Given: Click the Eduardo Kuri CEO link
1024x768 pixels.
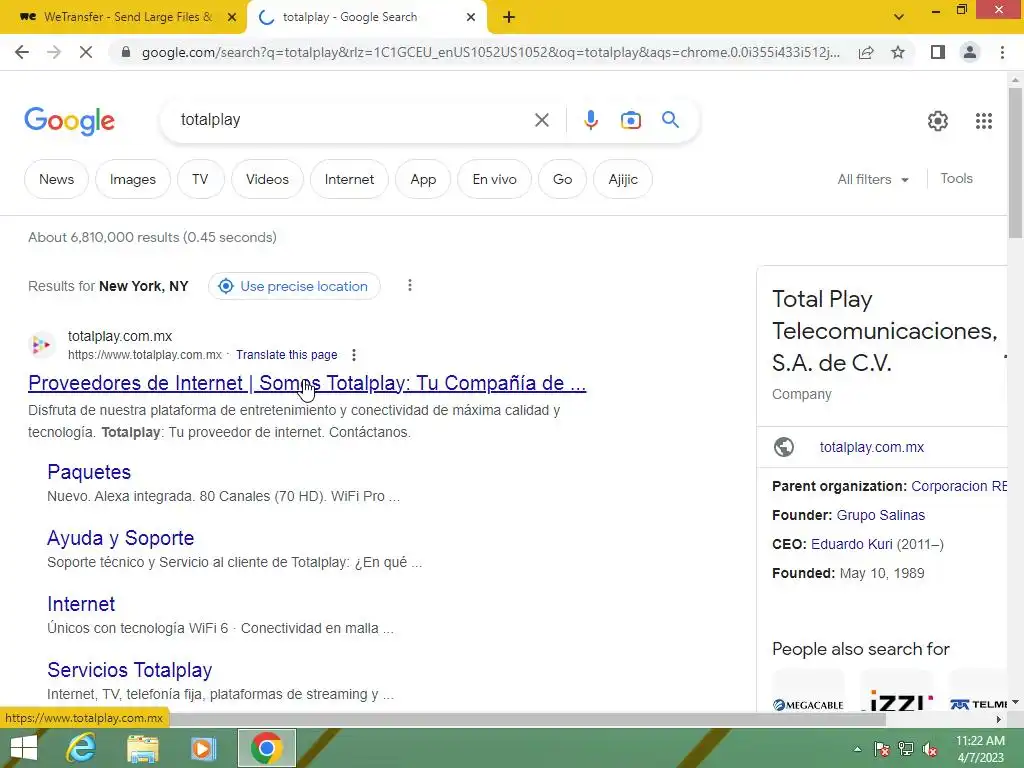Looking at the screenshot, I should coord(852,544).
